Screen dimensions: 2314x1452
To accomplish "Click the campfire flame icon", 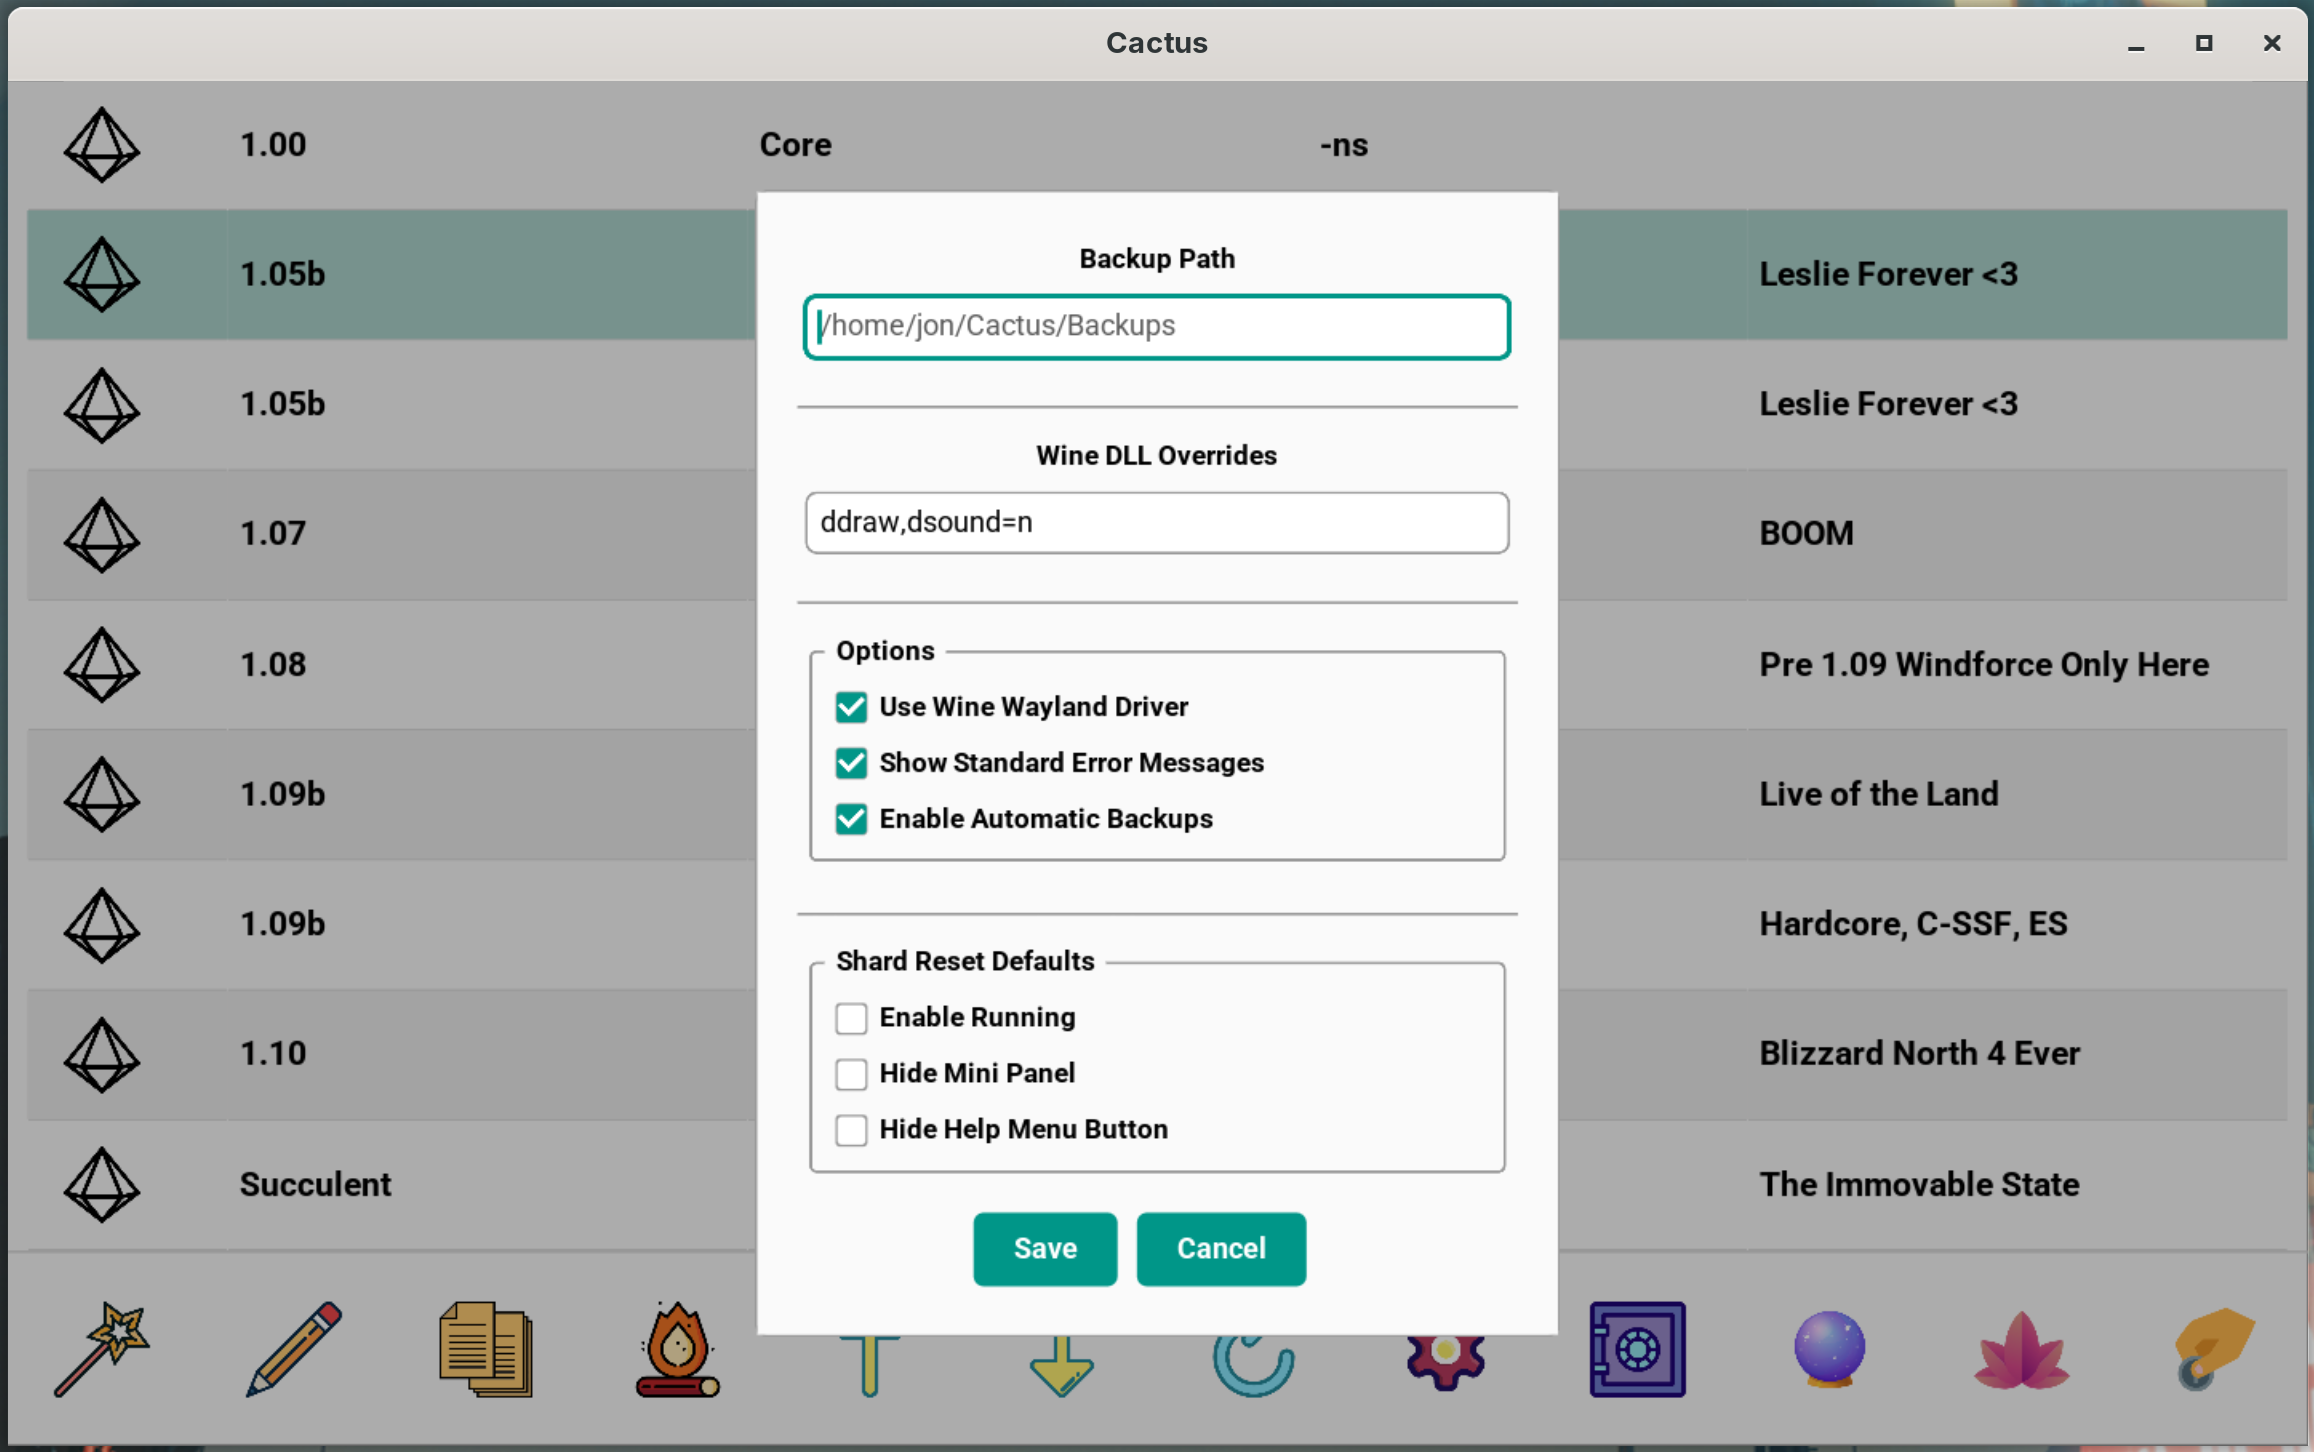I will point(678,1349).
